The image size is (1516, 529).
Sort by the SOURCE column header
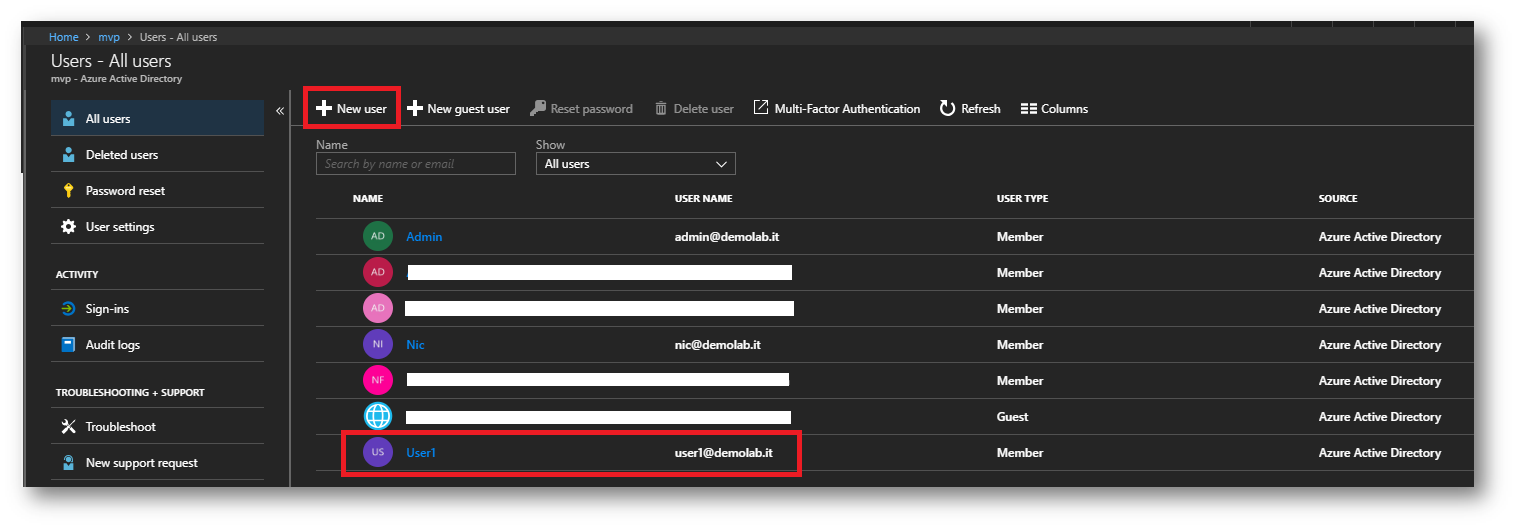(1338, 199)
